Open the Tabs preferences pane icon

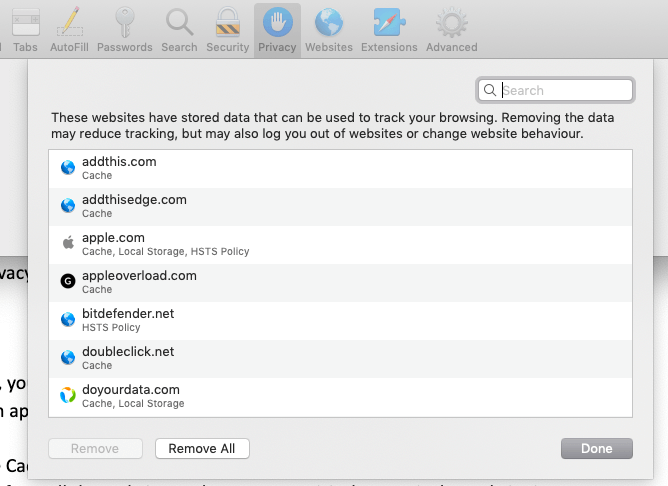[x=26, y=22]
